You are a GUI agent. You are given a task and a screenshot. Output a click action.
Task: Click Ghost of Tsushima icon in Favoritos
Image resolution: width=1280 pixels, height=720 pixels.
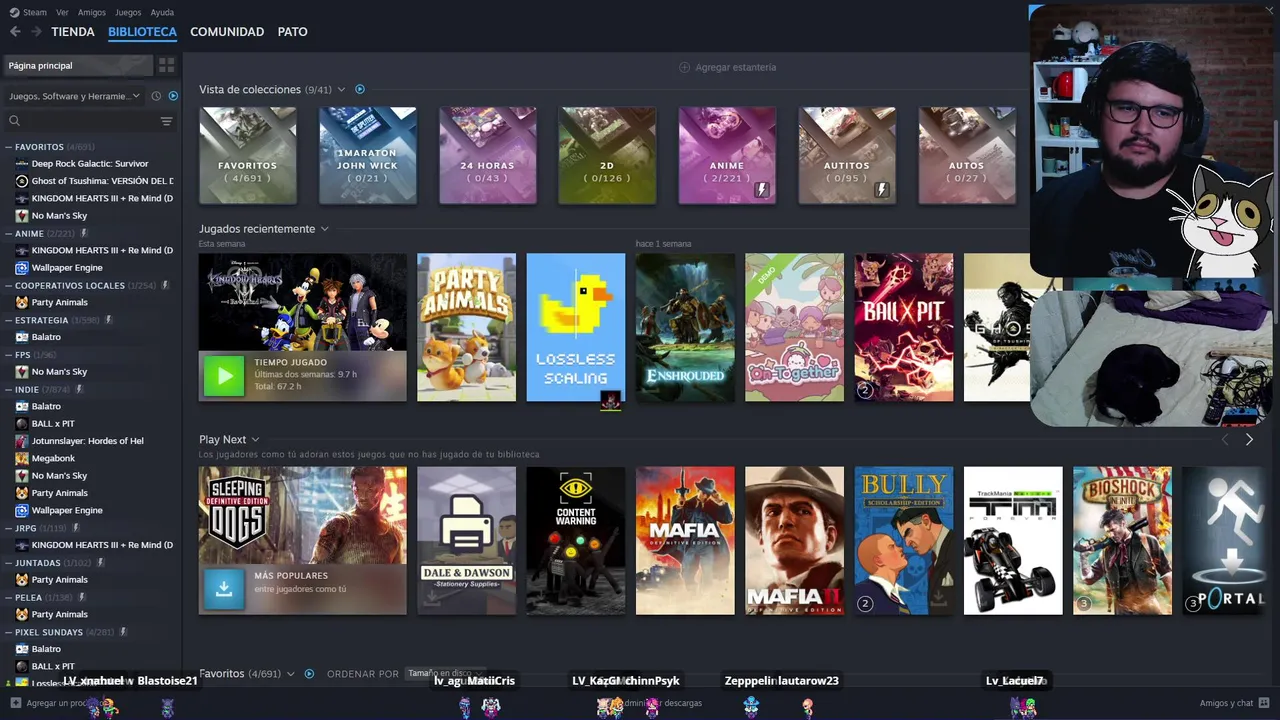point(22,181)
